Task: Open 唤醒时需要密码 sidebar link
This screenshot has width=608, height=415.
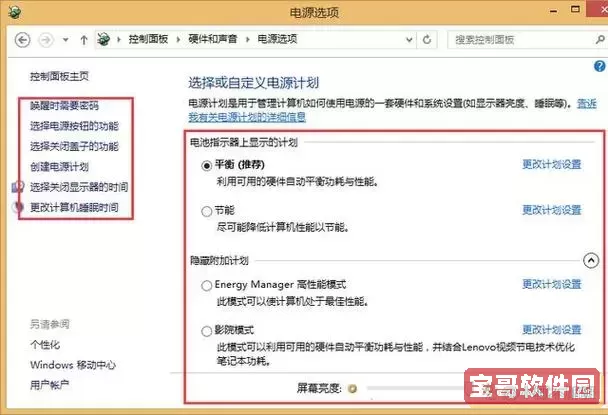Action: coord(64,105)
